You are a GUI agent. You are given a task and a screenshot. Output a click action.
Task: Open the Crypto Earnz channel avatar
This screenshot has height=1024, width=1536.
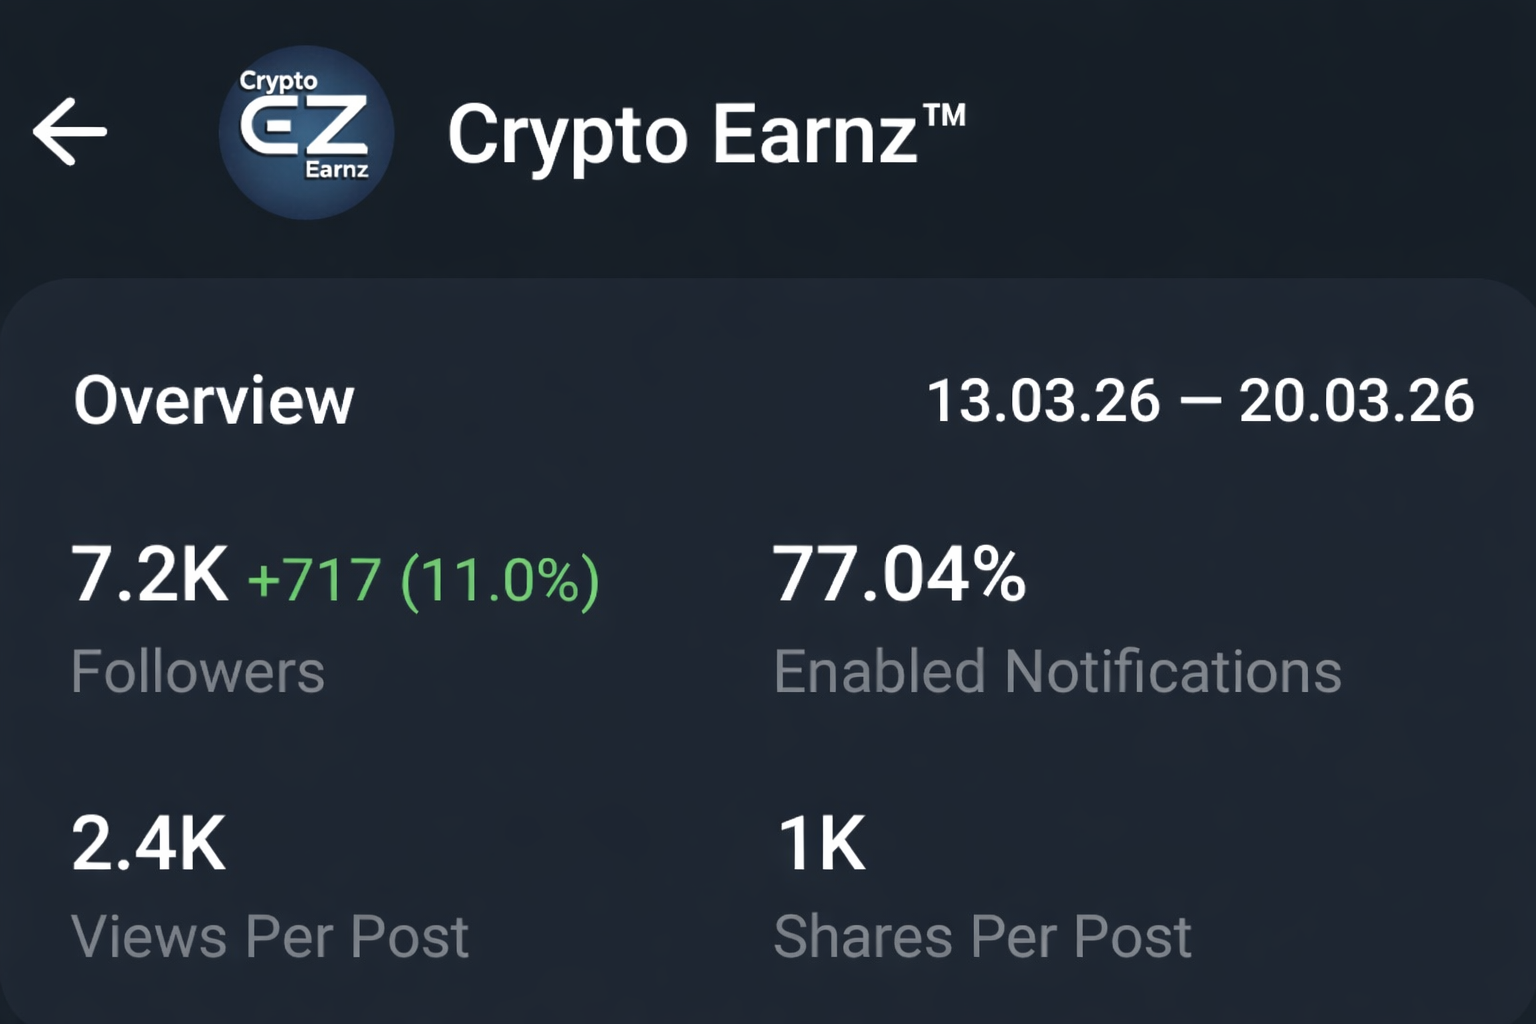305,131
